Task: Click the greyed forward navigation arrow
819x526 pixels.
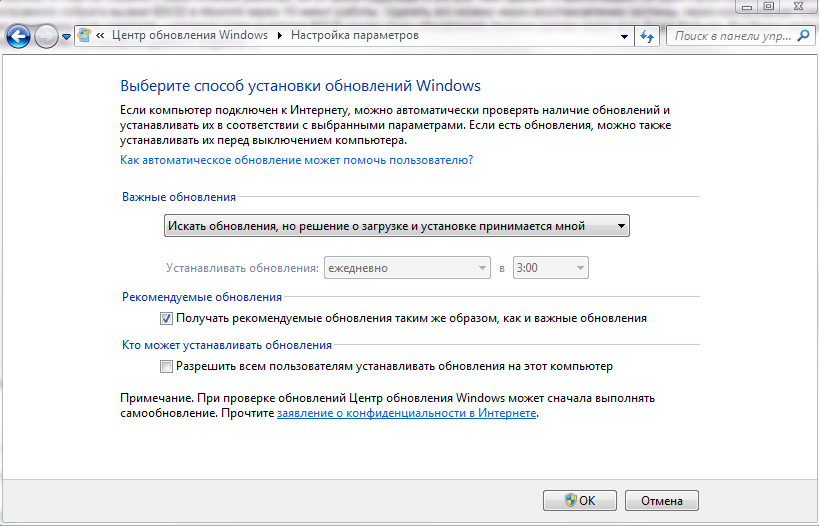Action: [x=46, y=37]
